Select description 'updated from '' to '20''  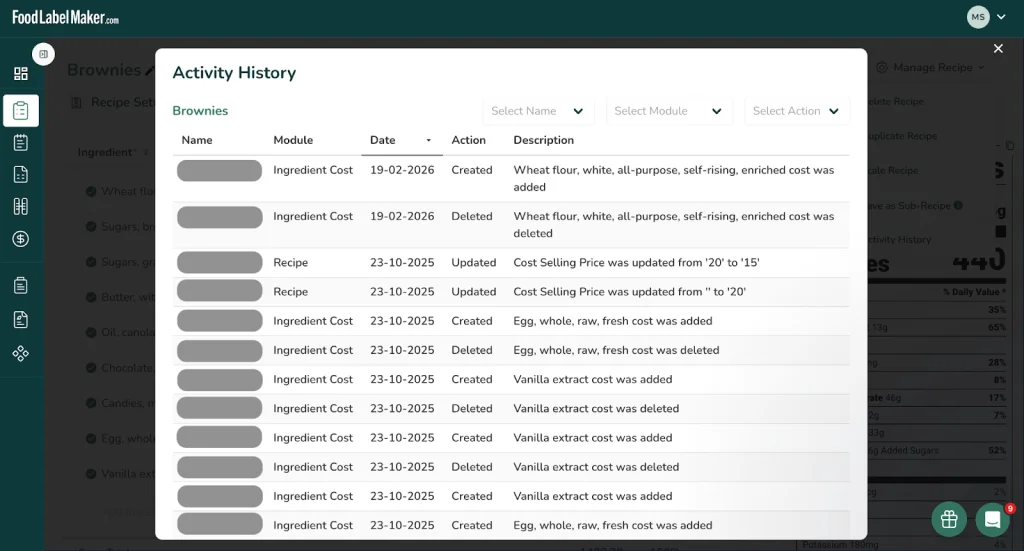pyautogui.click(x=629, y=292)
